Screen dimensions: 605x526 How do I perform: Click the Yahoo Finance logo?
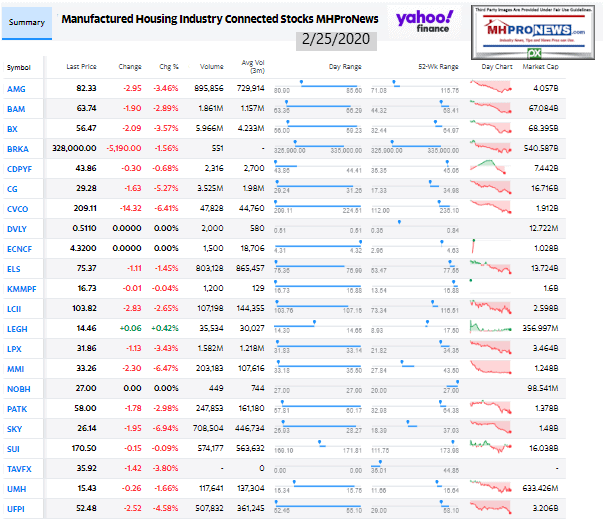tap(424, 24)
